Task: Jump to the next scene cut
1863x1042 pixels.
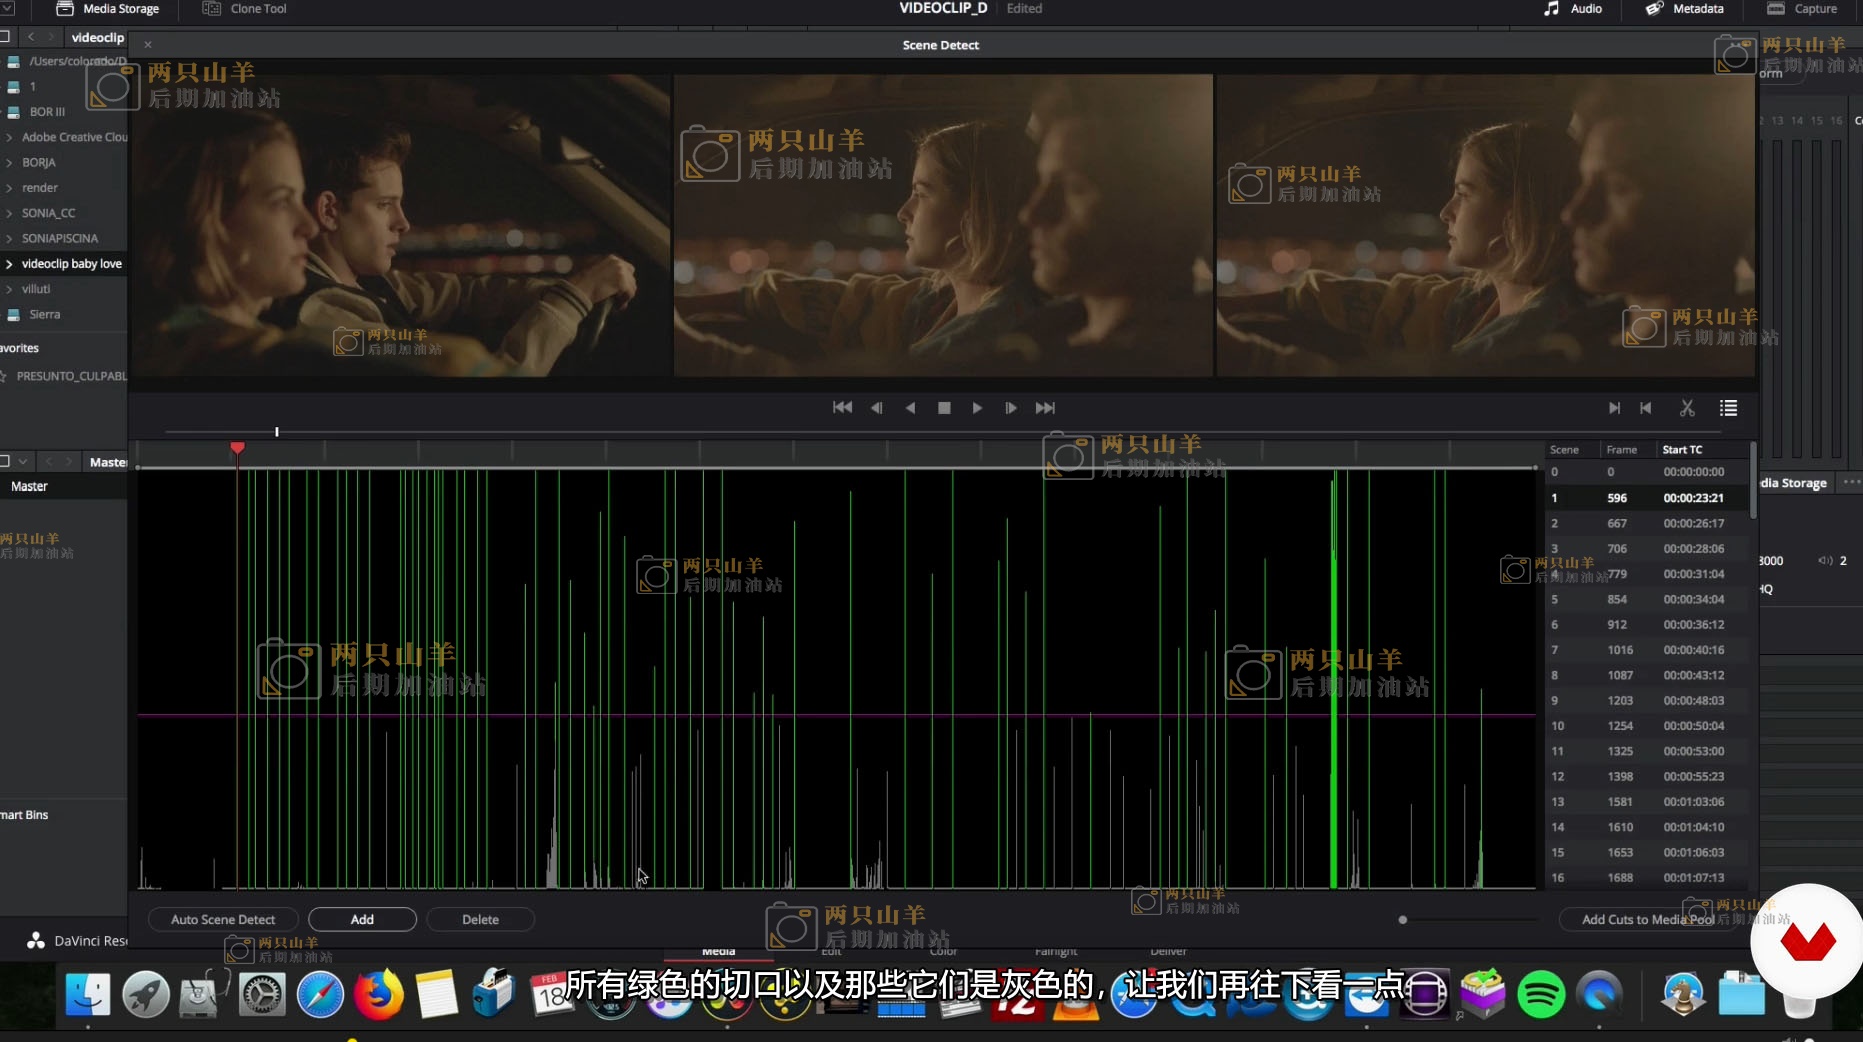Action: pyautogui.click(x=1614, y=408)
